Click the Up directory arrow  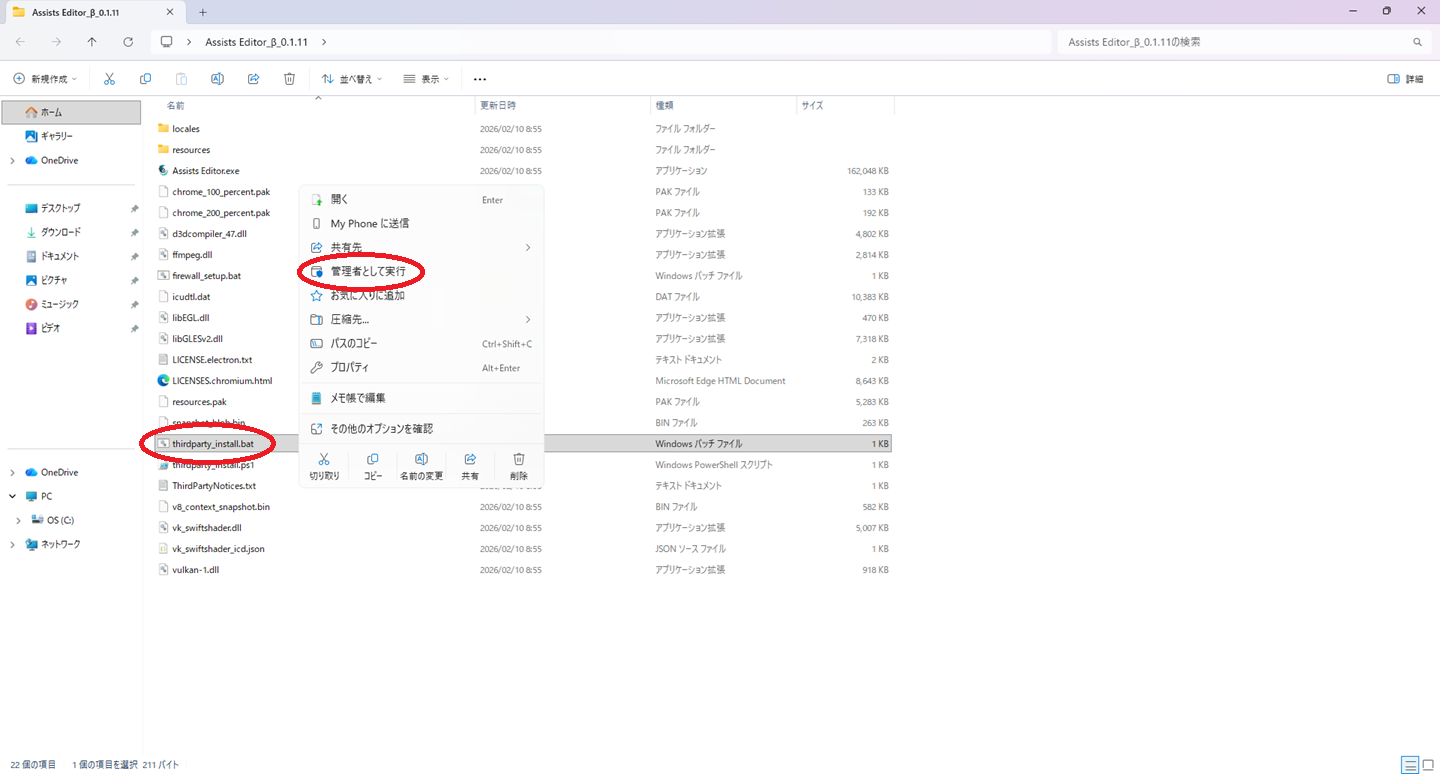(x=92, y=42)
